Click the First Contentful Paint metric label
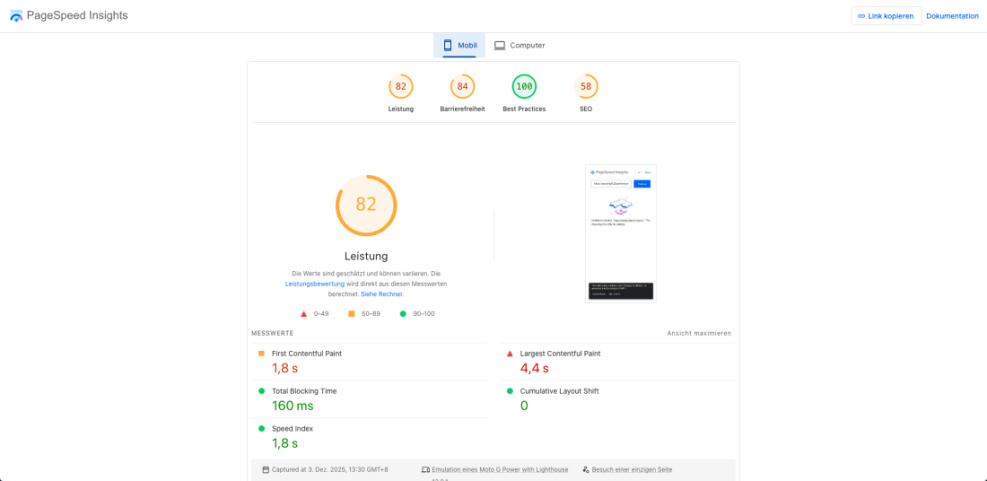 (307, 353)
